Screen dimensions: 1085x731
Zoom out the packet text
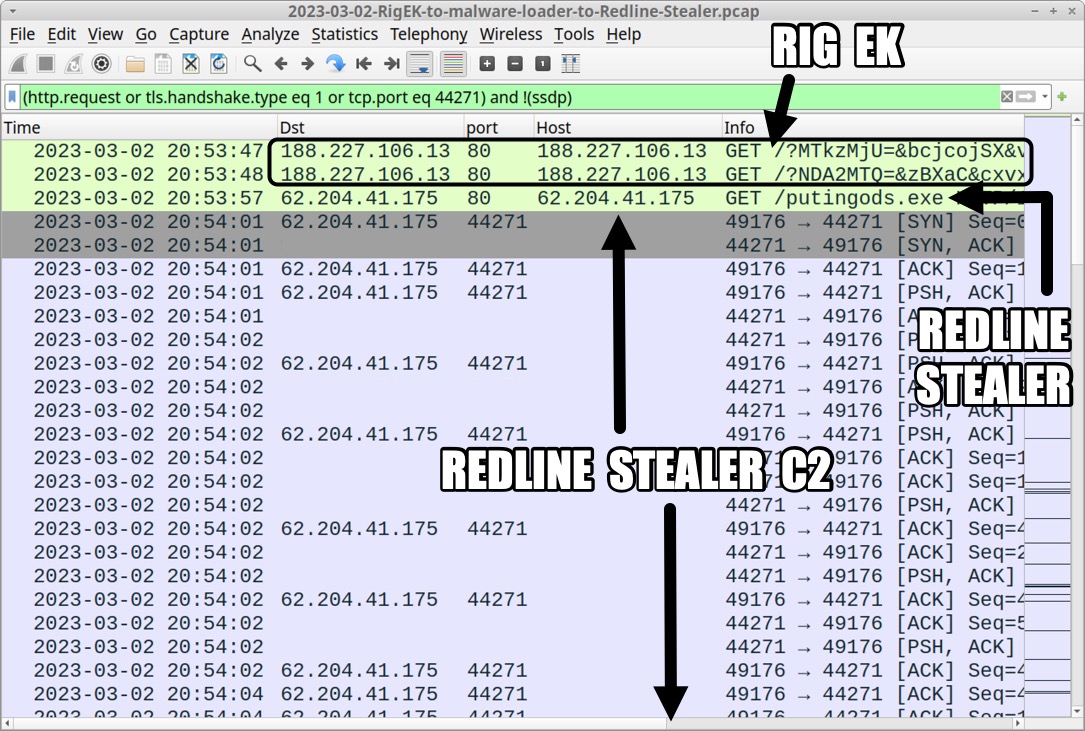coord(515,64)
